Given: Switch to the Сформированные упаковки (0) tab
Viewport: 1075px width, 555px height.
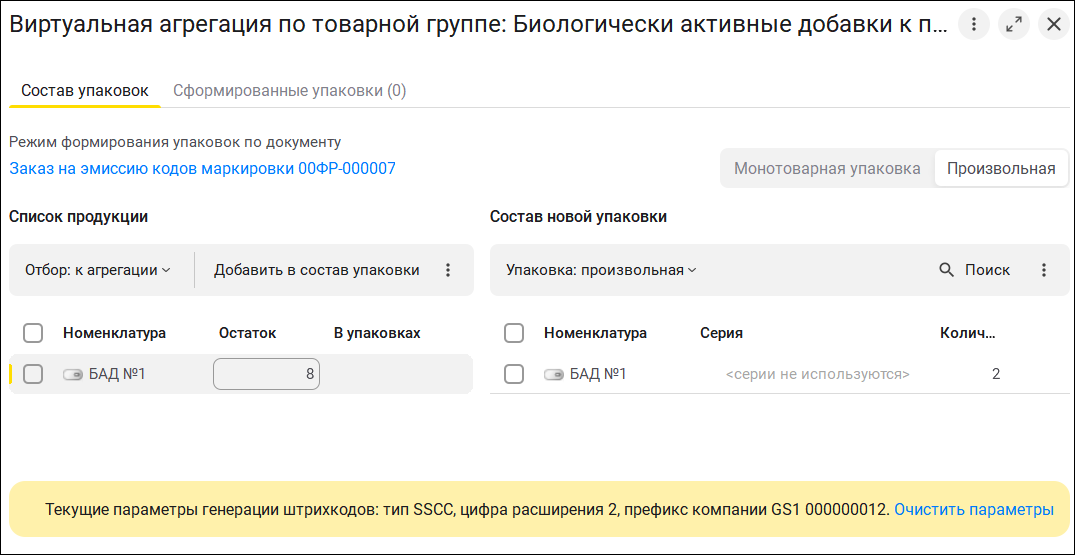Looking at the screenshot, I should [290, 91].
